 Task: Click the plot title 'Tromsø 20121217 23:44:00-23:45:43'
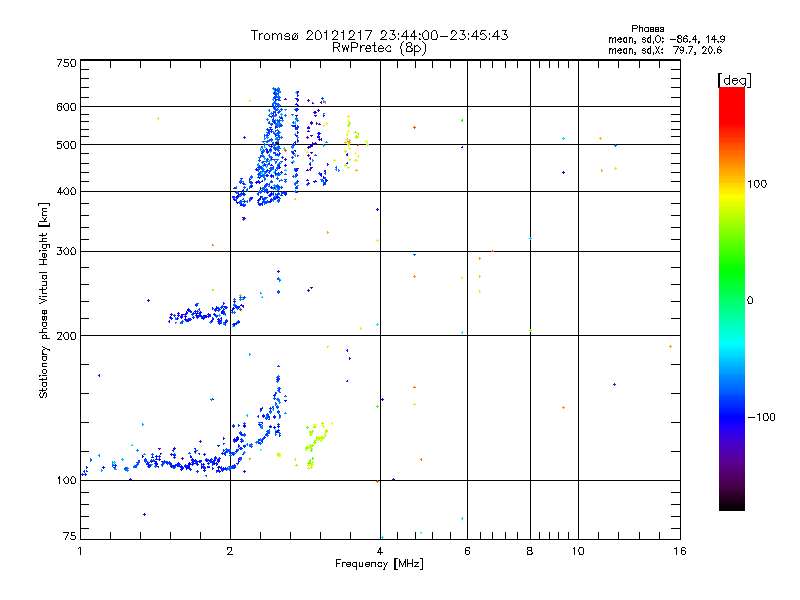[379, 35]
